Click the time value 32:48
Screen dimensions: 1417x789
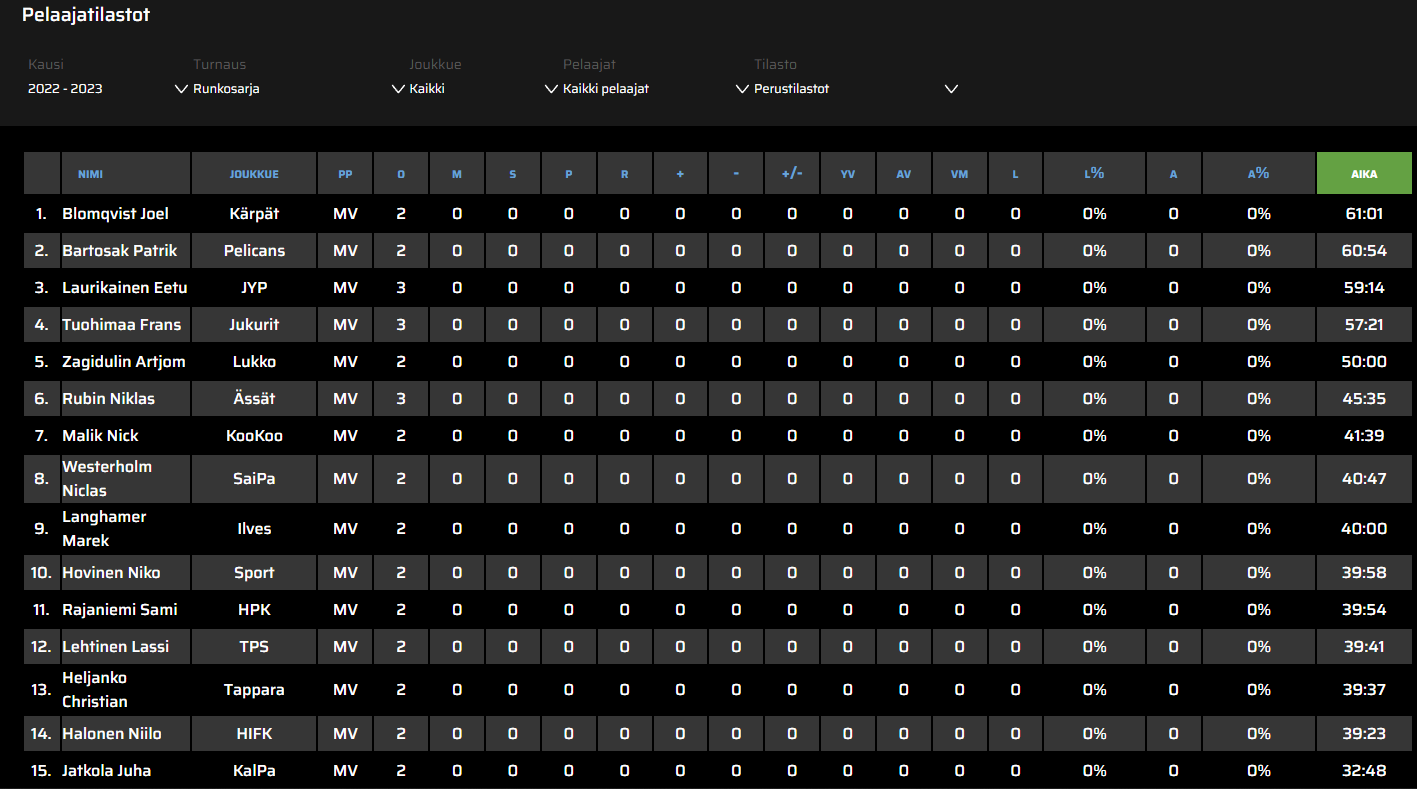(x=1364, y=771)
